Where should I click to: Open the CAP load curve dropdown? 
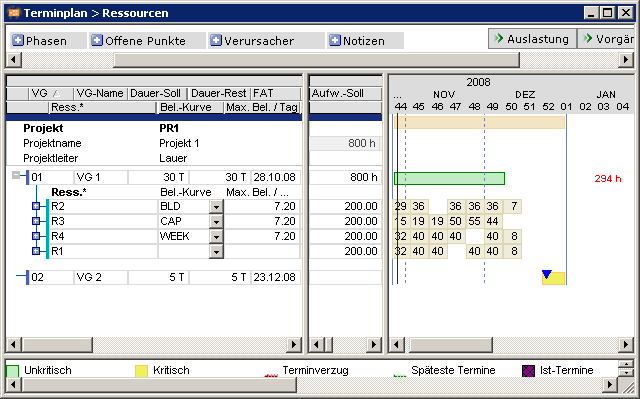click(216, 221)
